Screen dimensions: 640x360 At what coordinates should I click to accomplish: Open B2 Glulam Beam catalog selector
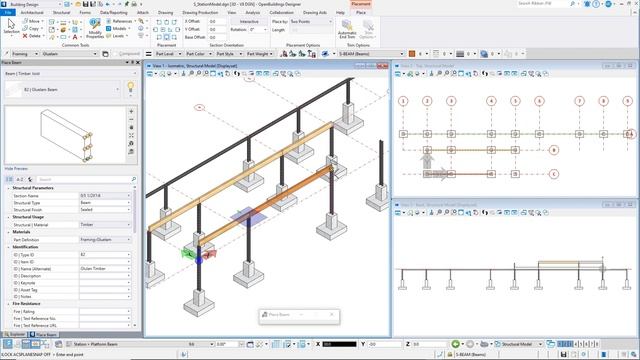[63, 89]
